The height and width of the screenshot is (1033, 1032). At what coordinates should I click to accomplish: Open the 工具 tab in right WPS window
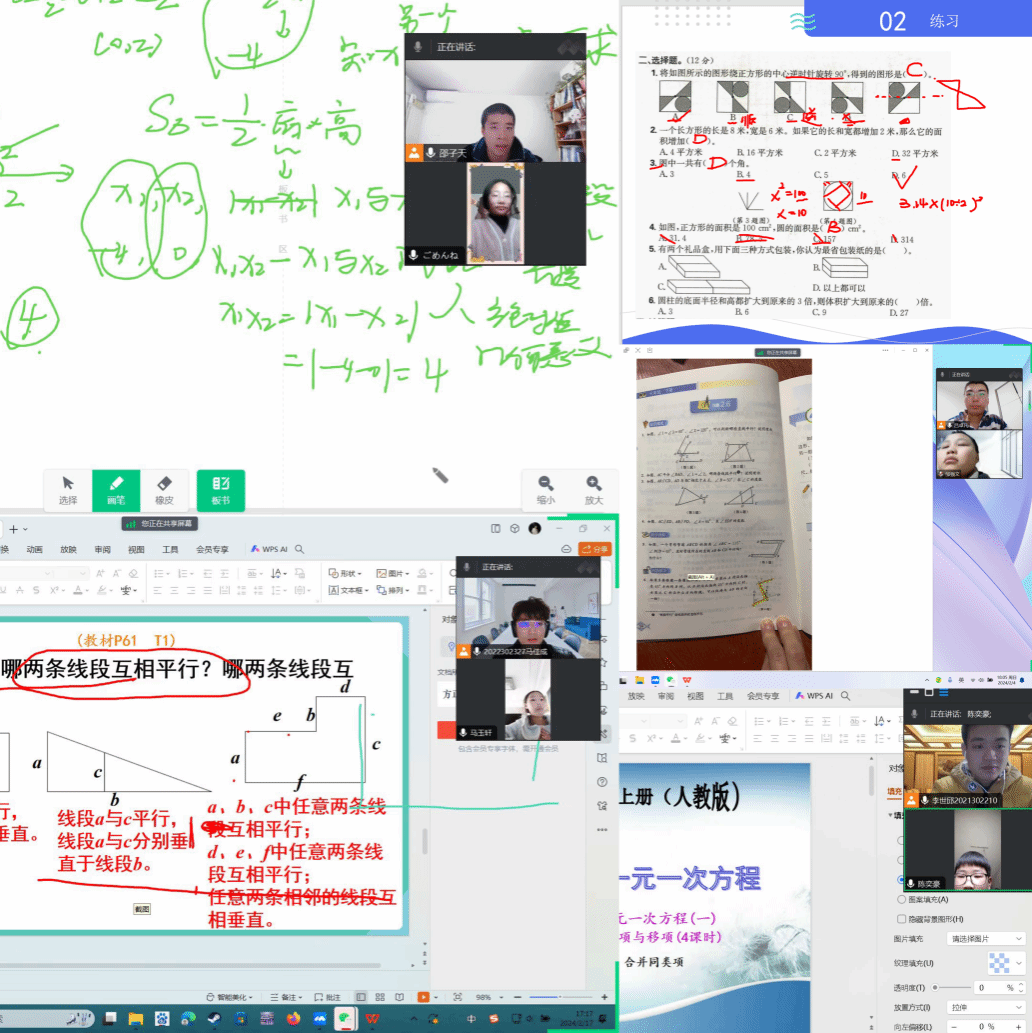(x=725, y=696)
